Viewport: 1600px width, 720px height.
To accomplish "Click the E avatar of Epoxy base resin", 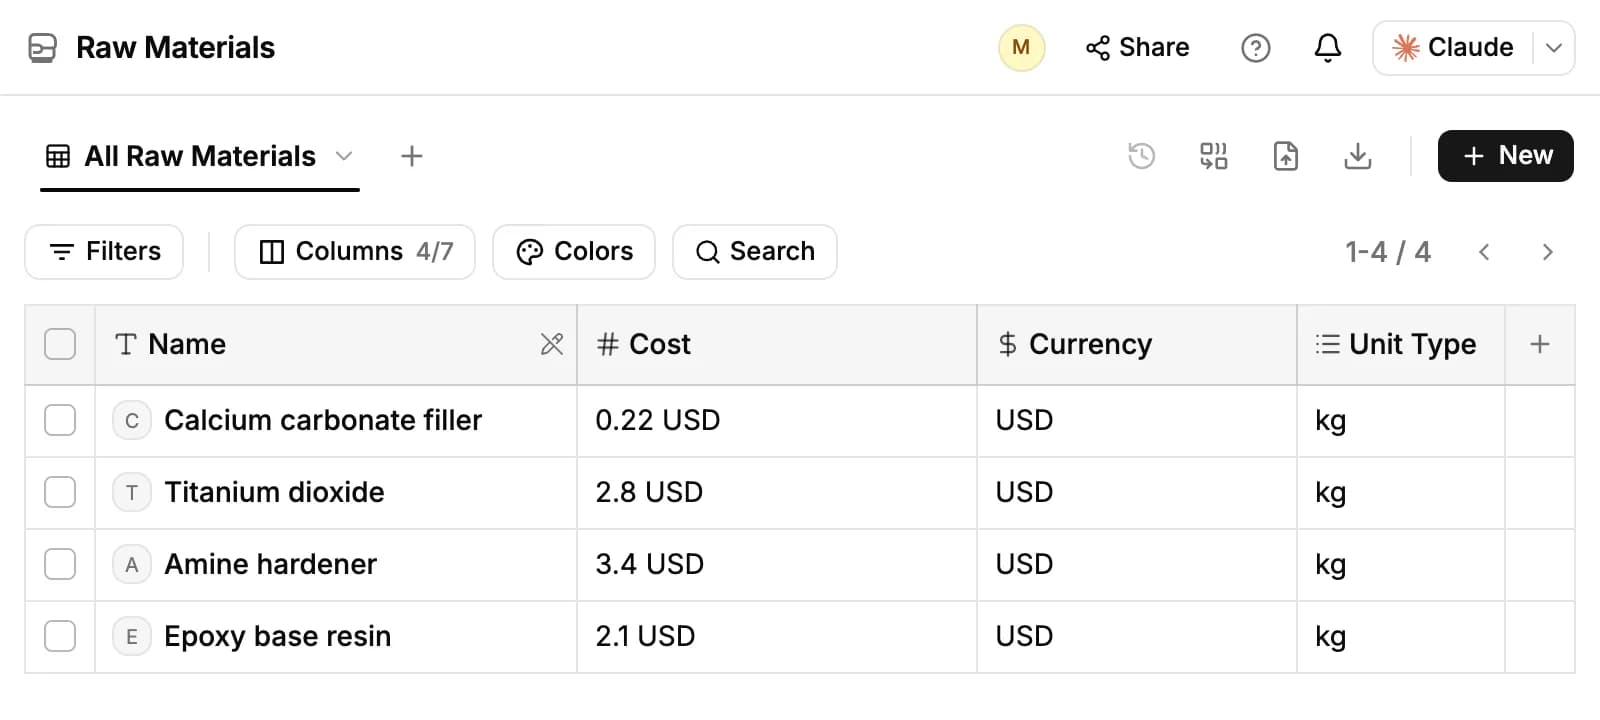I will 131,637.
